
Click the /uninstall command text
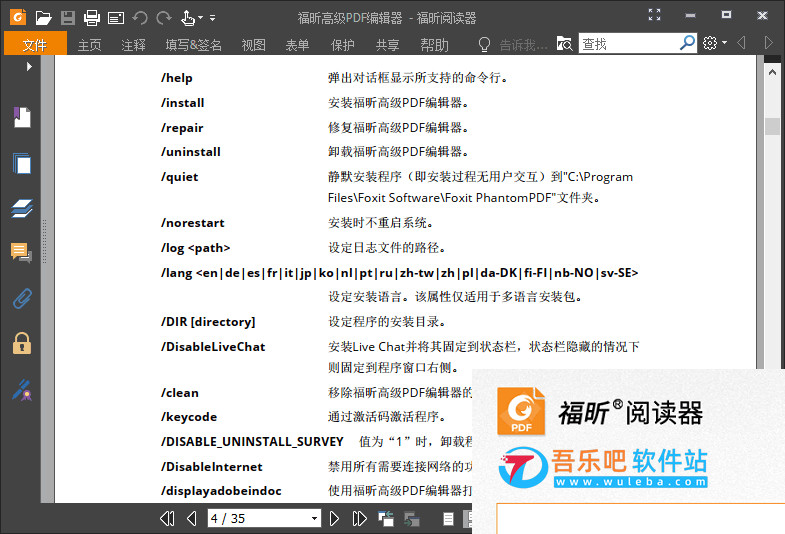[x=191, y=152]
